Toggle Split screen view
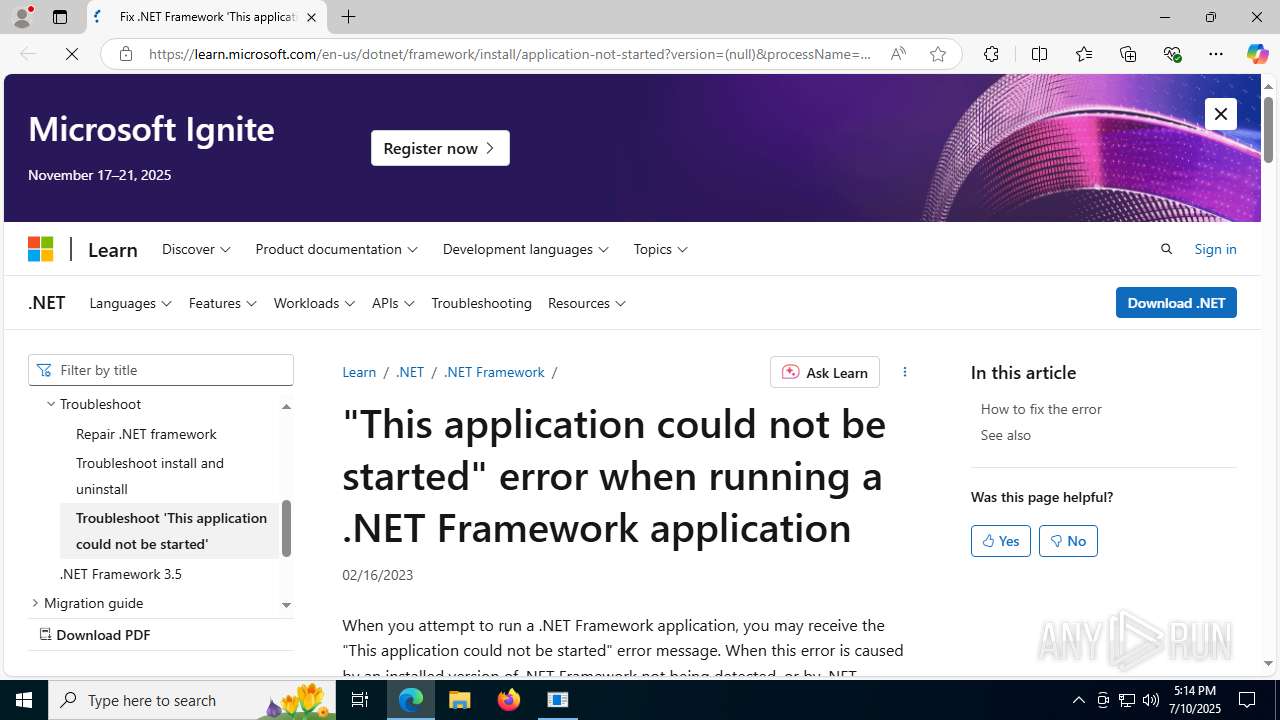Image resolution: width=1280 pixels, height=720 pixels. (1039, 54)
